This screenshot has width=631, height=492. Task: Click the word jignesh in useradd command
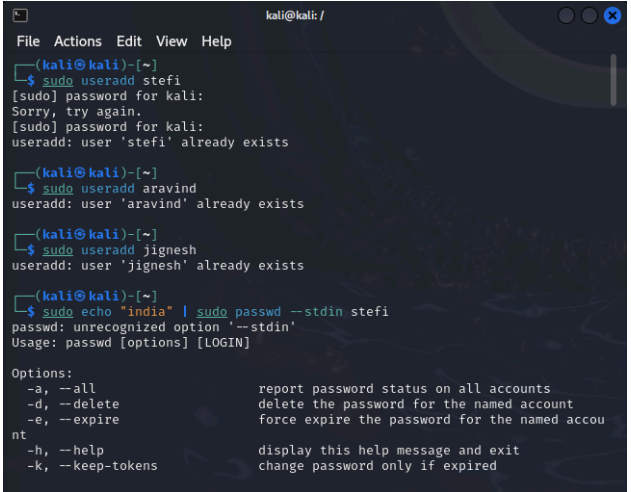[169, 250]
